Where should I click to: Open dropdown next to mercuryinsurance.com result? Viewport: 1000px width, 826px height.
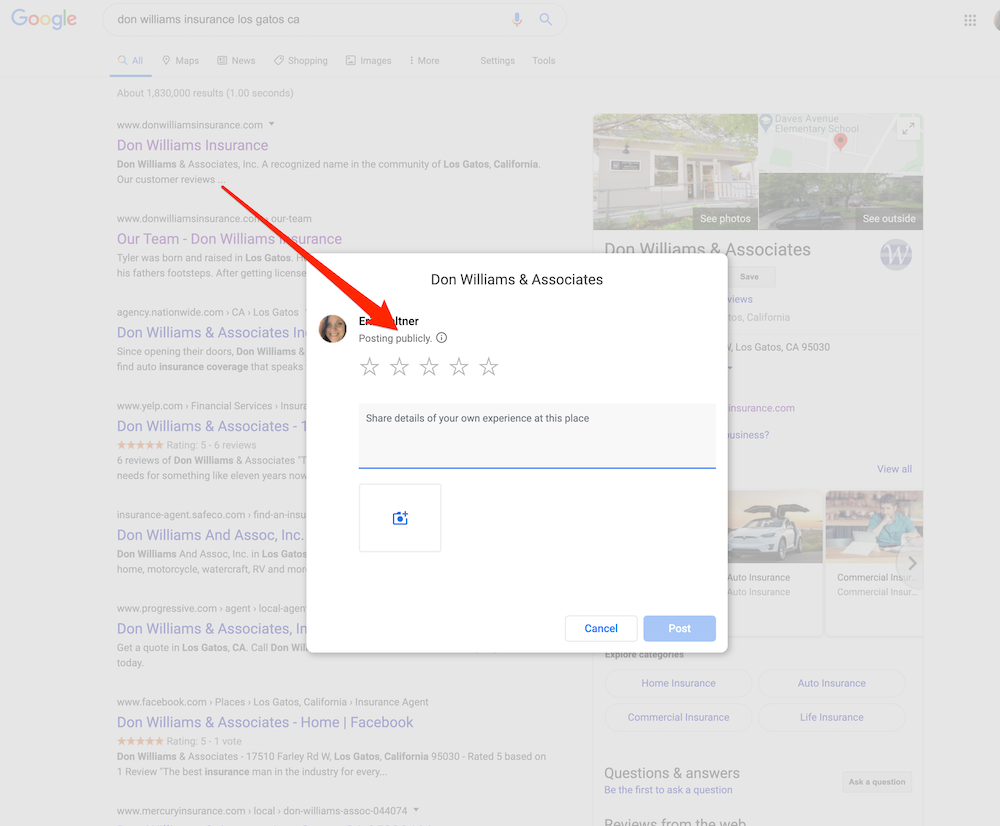click(416, 809)
